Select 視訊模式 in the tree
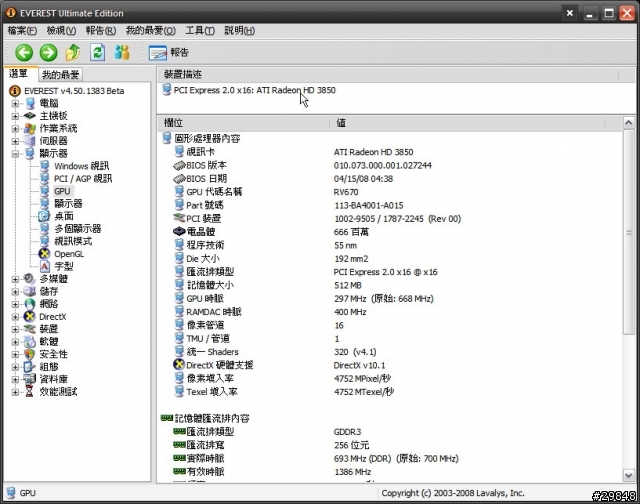640x504 pixels. pyautogui.click(x=73, y=242)
